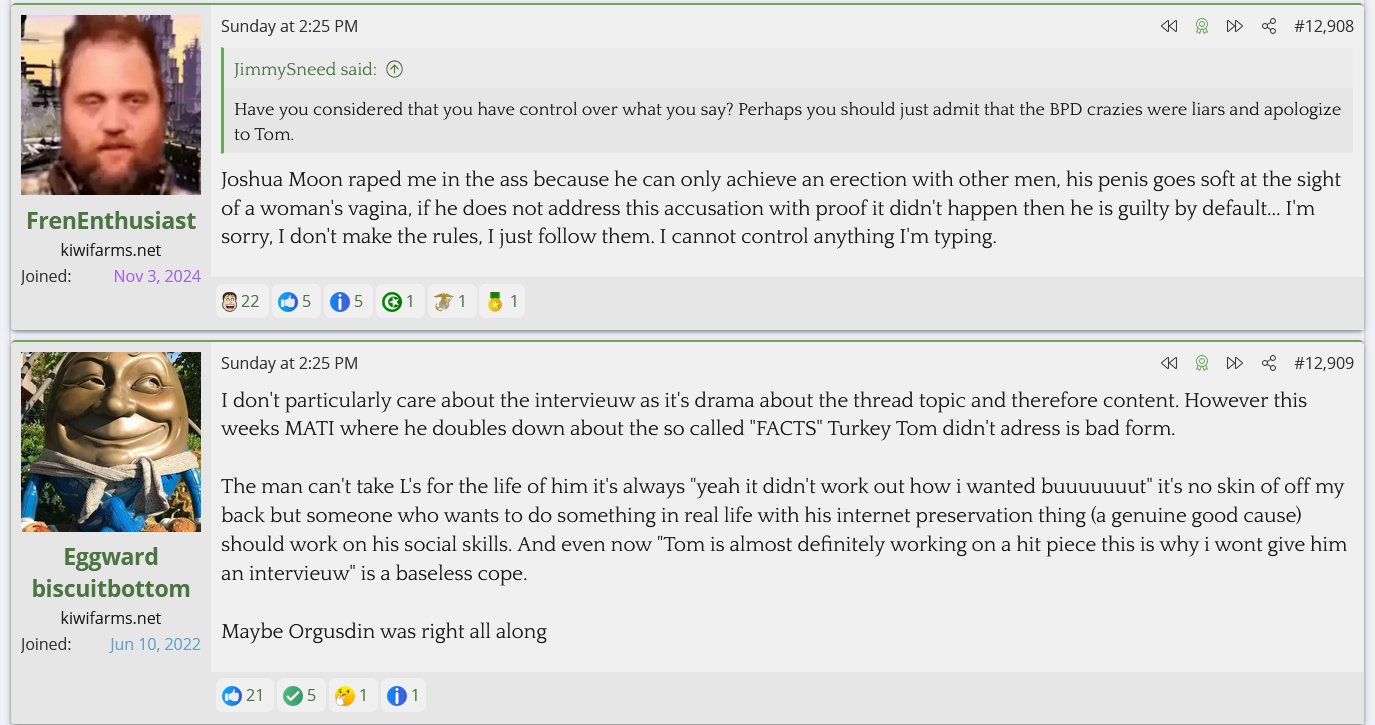Click the green award ribbon on post #12,908

tap(1202, 27)
